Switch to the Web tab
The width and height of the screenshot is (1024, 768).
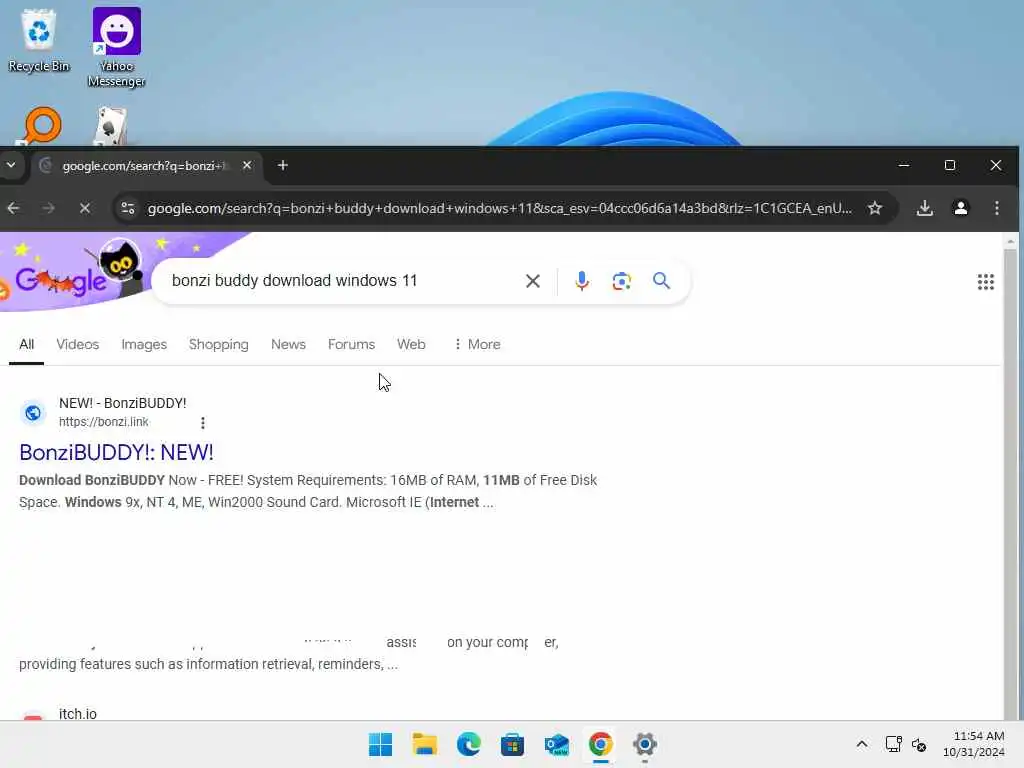coord(411,344)
